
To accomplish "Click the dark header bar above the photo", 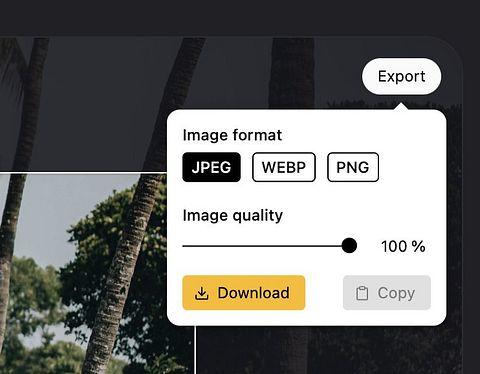I will point(240,17).
